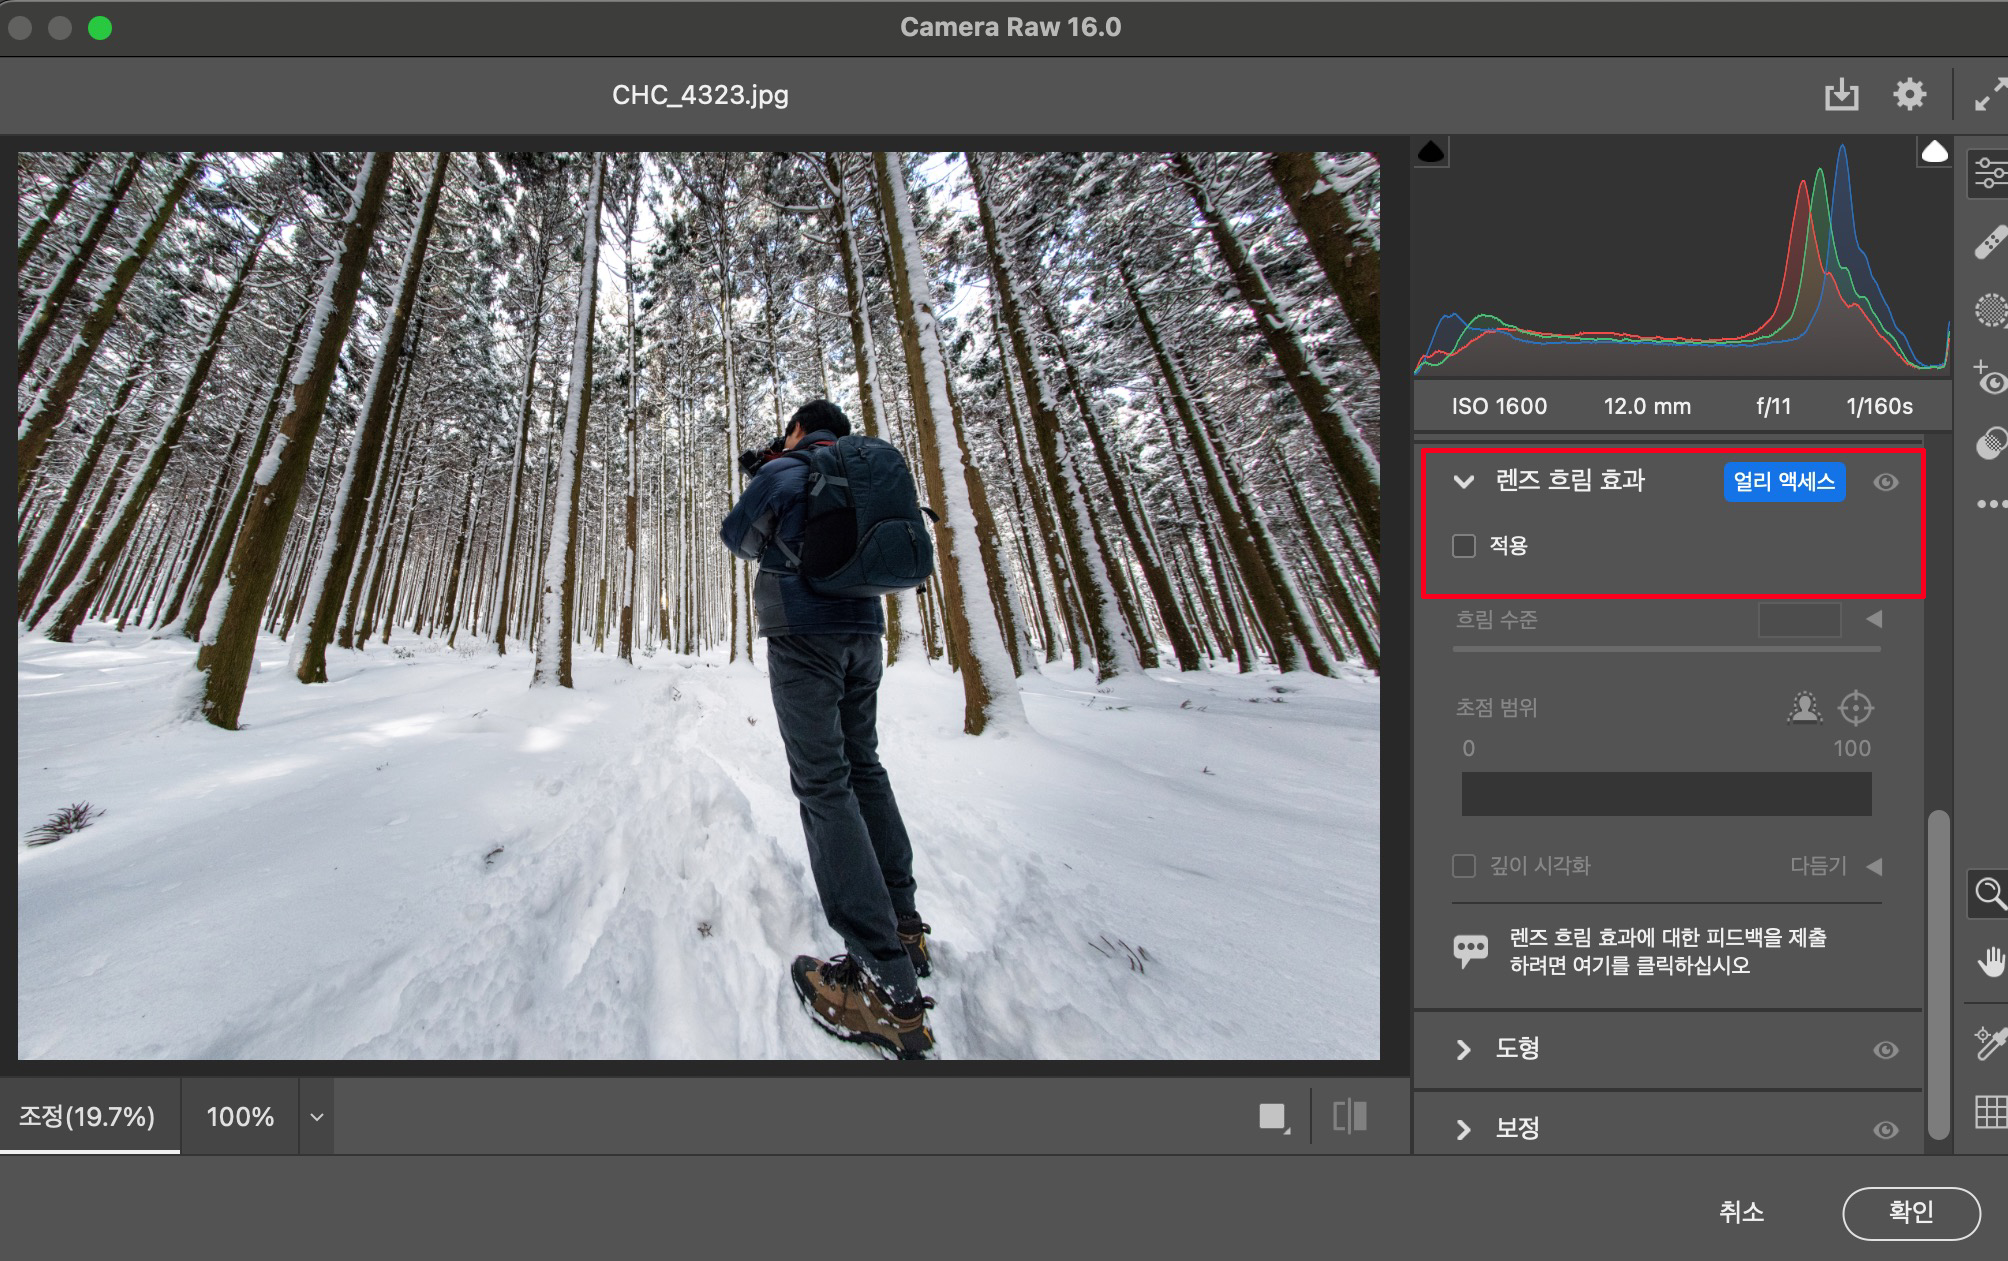Image resolution: width=2008 pixels, height=1261 pixels.
Task: Expand the 보정 section
Action: click(x=1464, y=1130)
